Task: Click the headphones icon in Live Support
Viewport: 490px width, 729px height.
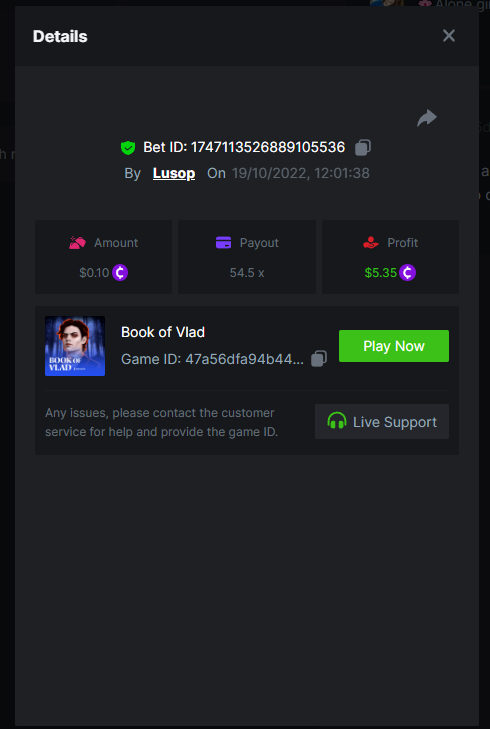Action: click(337, 421)
